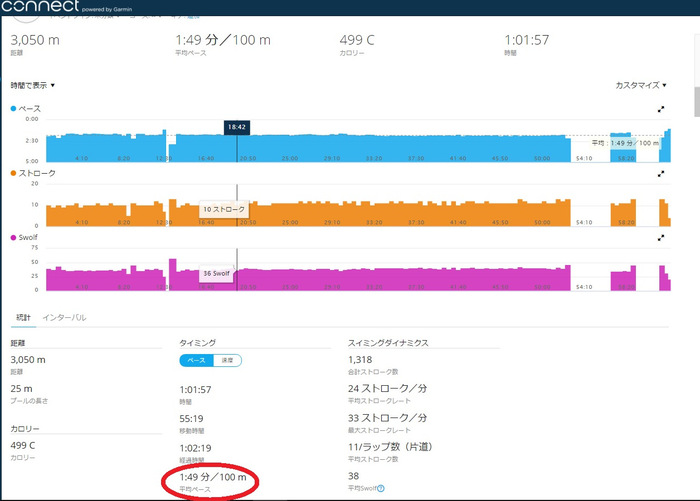The width and height of the screenshot is (700, 501).
Task: Click 1,318 total strokes value
Action: tap(360, 359)
